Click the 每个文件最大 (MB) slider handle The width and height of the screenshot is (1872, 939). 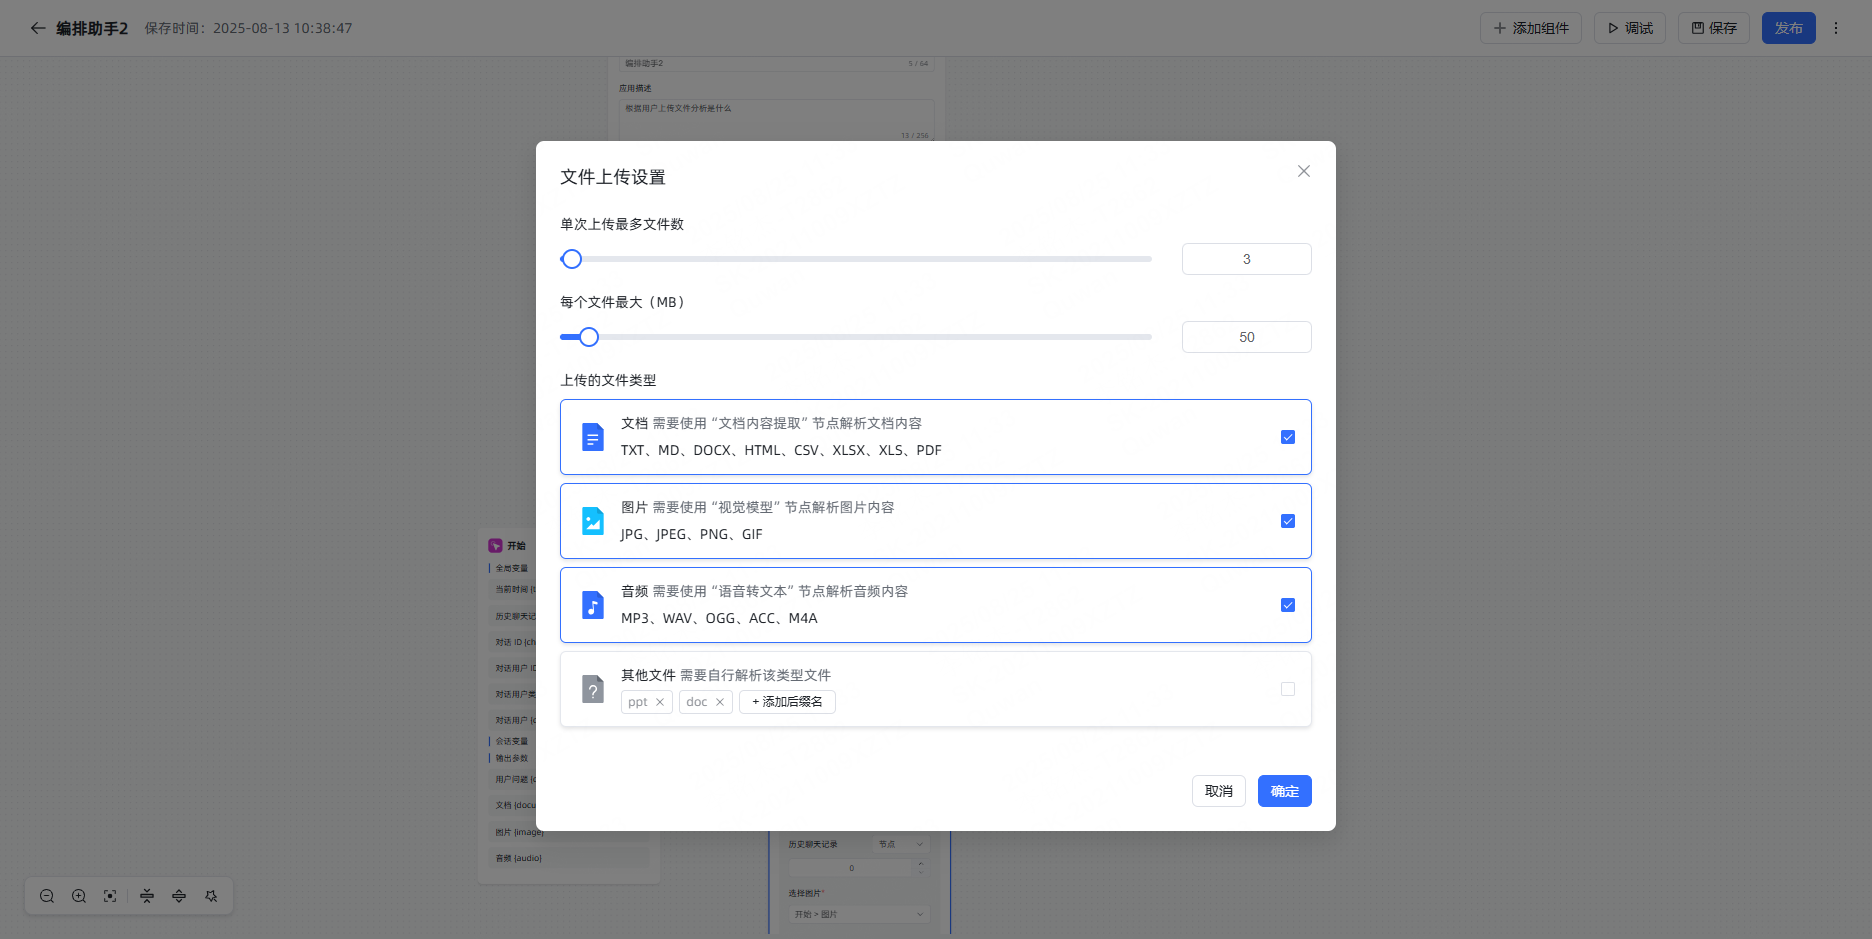(589, 337)
